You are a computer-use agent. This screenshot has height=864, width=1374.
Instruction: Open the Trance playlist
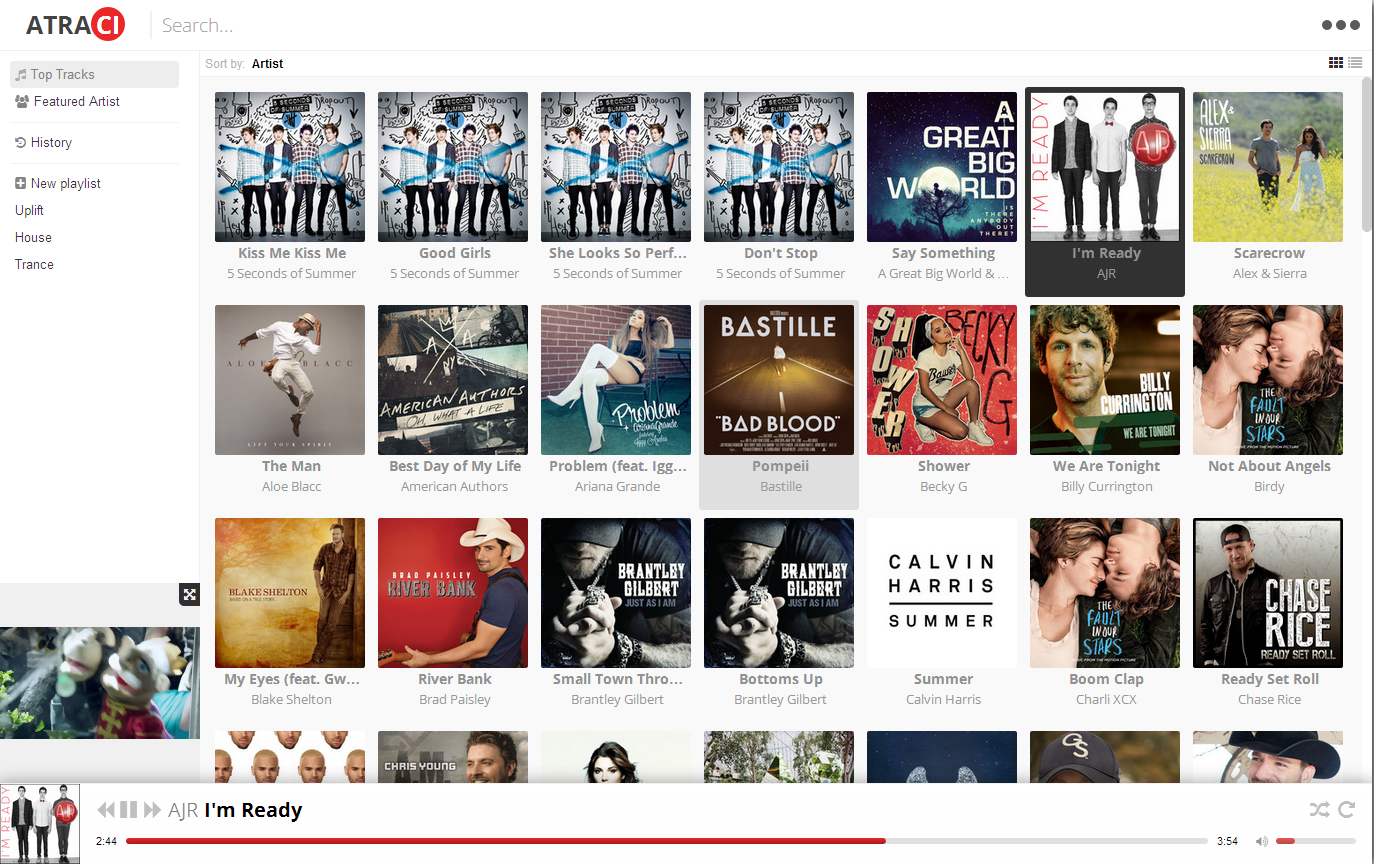click(x=34, y=264)
